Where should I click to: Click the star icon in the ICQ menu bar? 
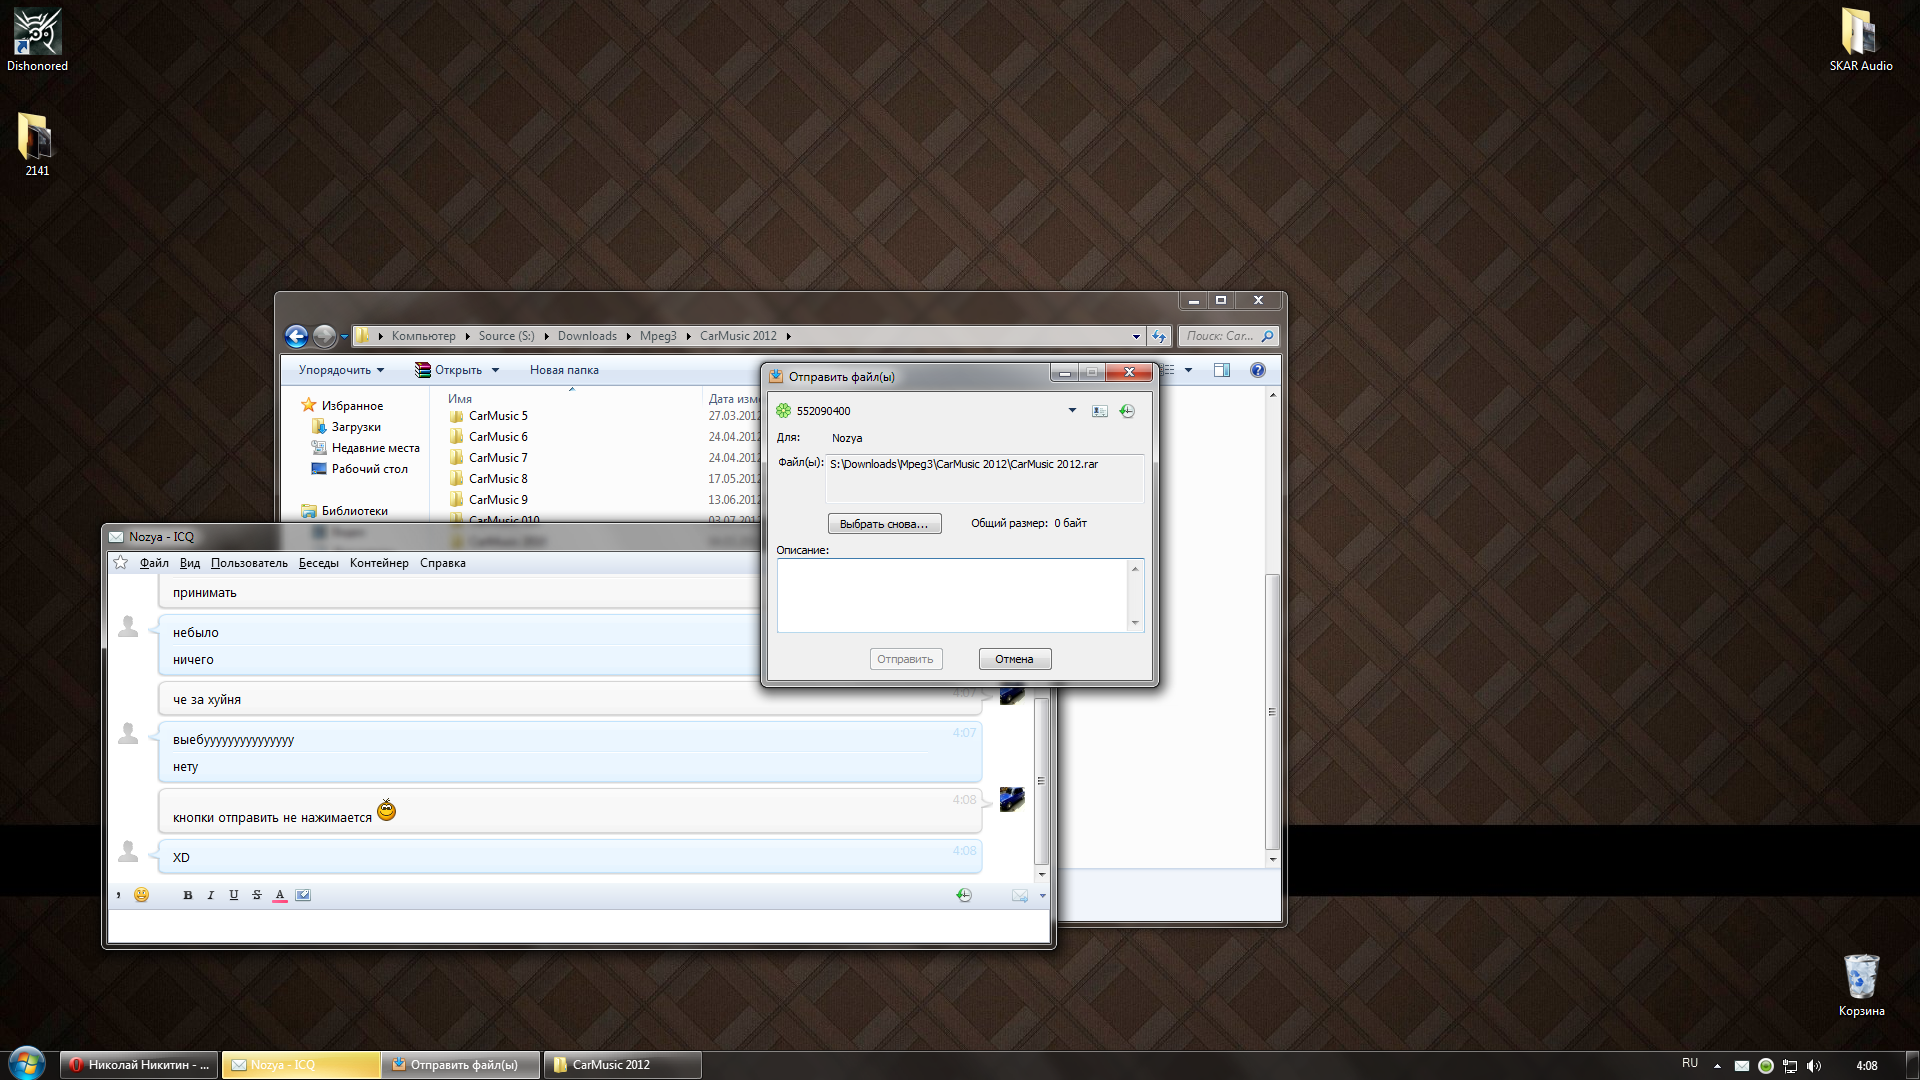[121, 563]
